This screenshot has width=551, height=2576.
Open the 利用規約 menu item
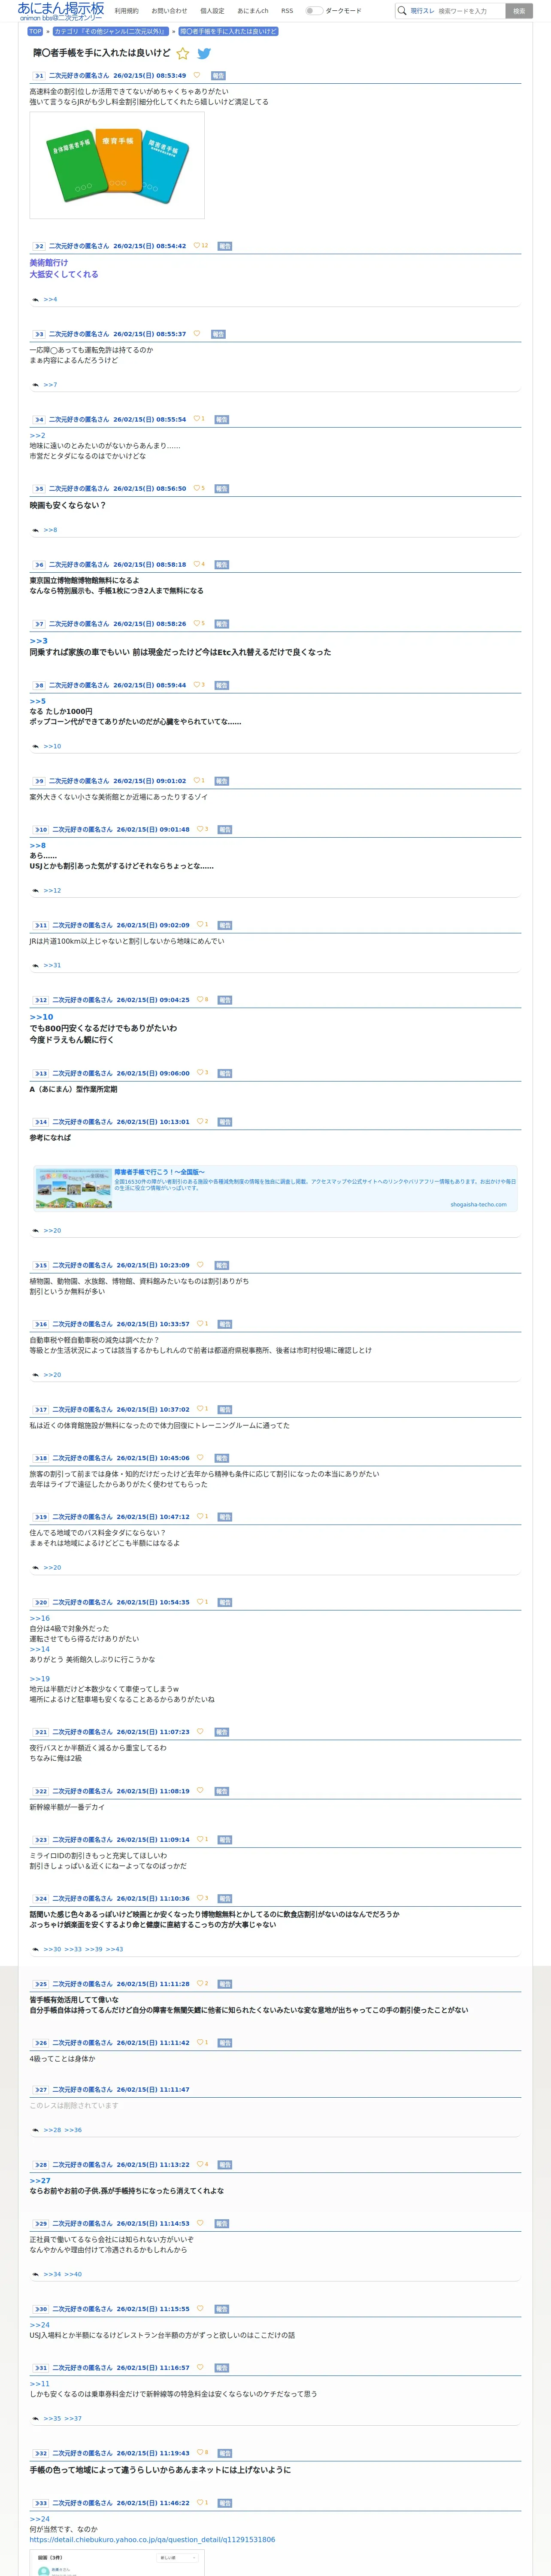(x=126, y=11)
